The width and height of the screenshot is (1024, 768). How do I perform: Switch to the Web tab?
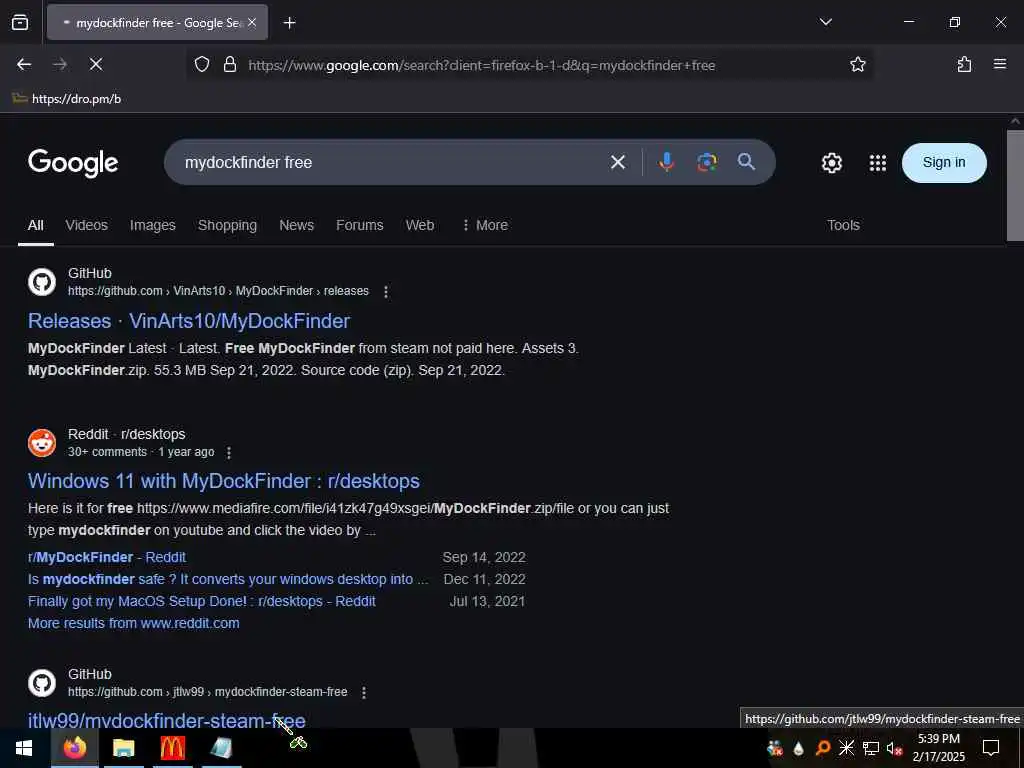419,225
